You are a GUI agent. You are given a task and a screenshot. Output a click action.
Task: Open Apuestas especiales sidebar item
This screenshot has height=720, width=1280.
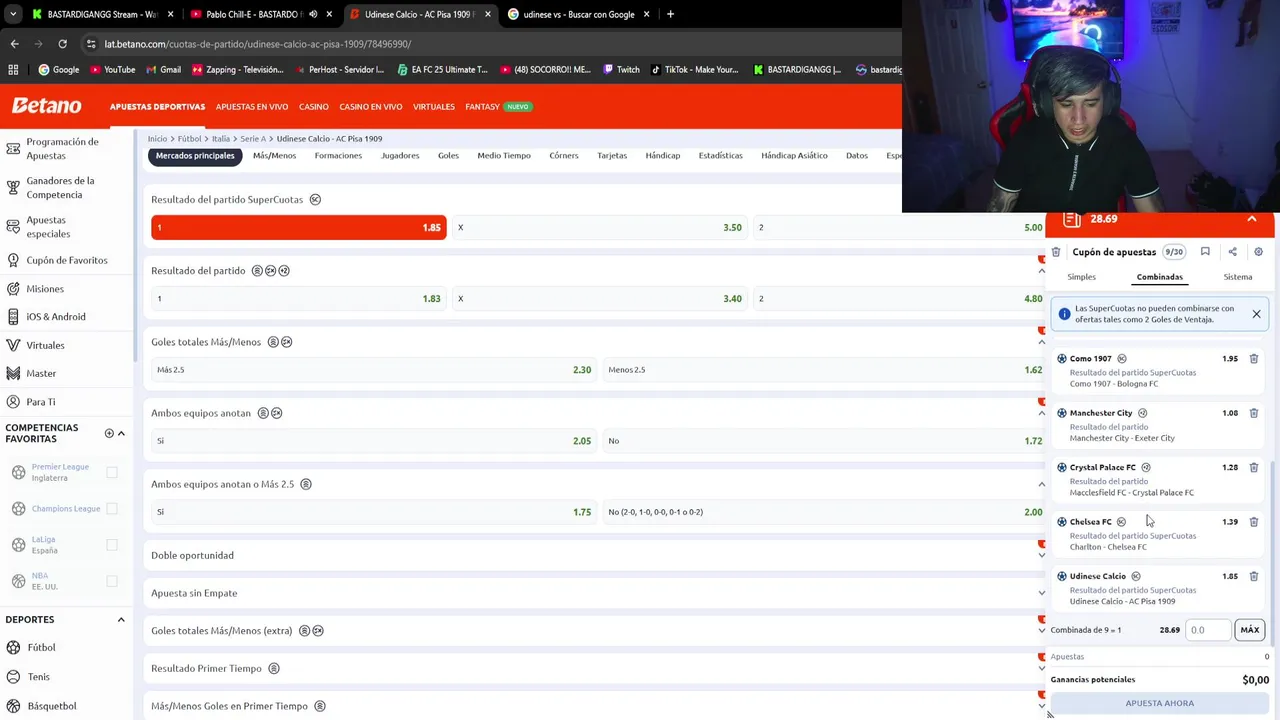pos(48,227)
